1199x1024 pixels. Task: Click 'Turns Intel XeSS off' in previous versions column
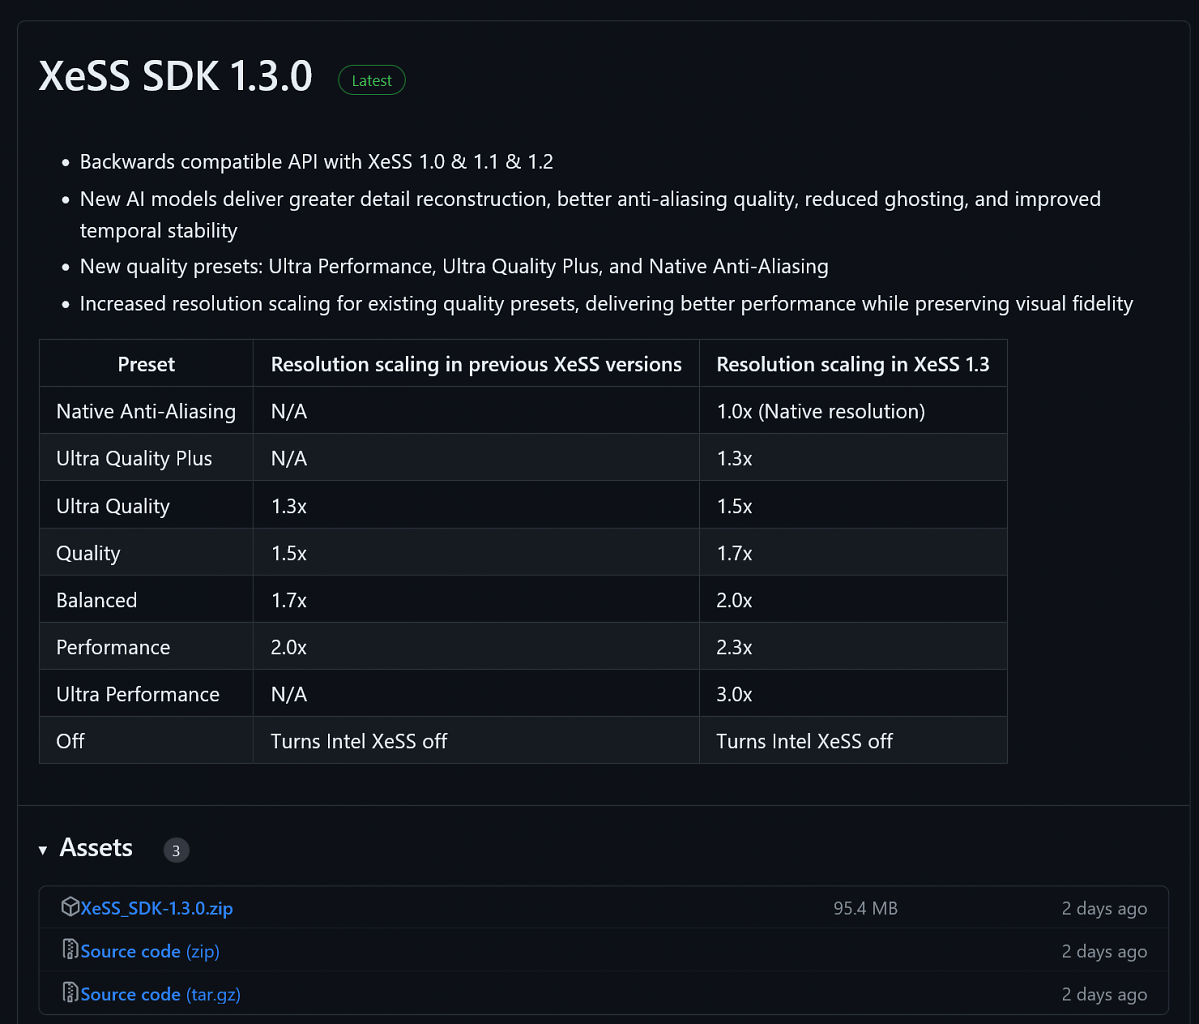click(359, 741)
